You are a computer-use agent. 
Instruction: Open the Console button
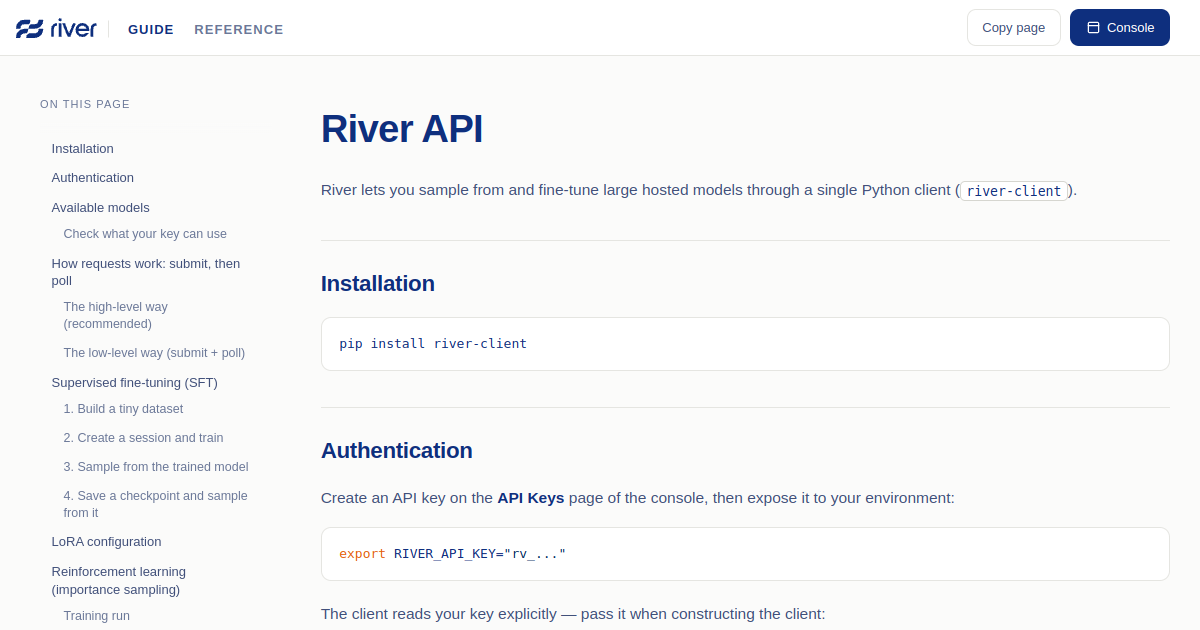point(1120,28)
